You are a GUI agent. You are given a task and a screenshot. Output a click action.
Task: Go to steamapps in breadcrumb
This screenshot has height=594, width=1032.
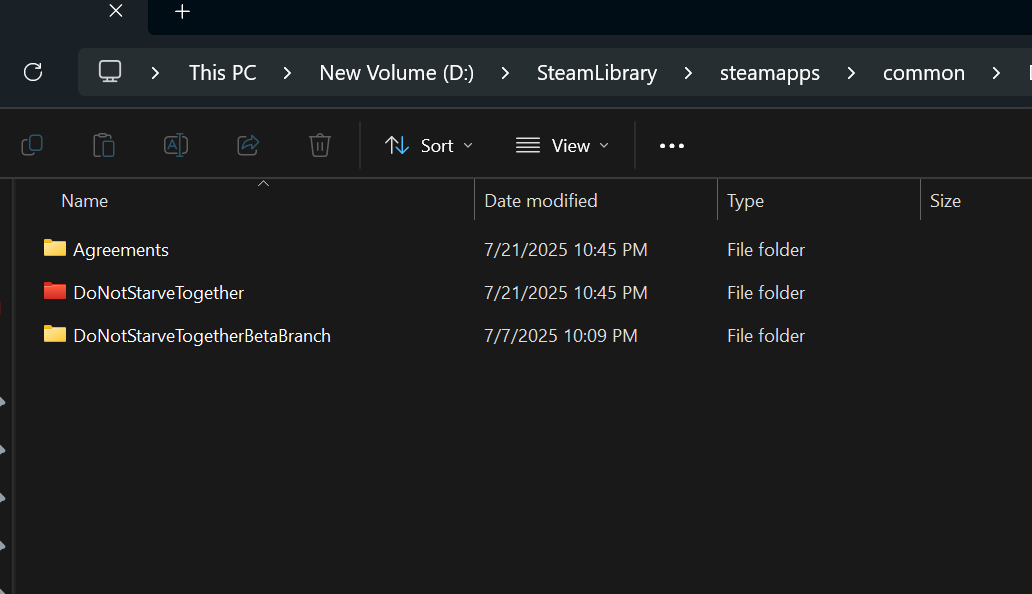click(x=769, y=73)
